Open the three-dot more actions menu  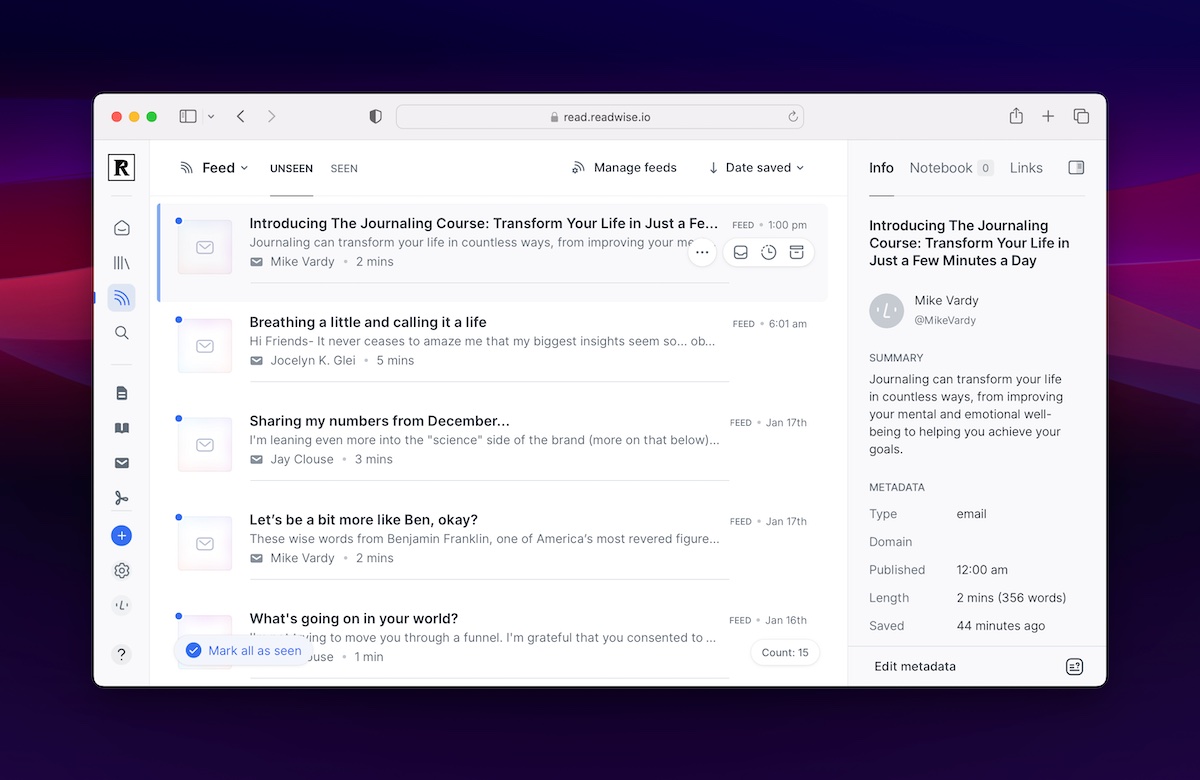click(x=702, y=253)
